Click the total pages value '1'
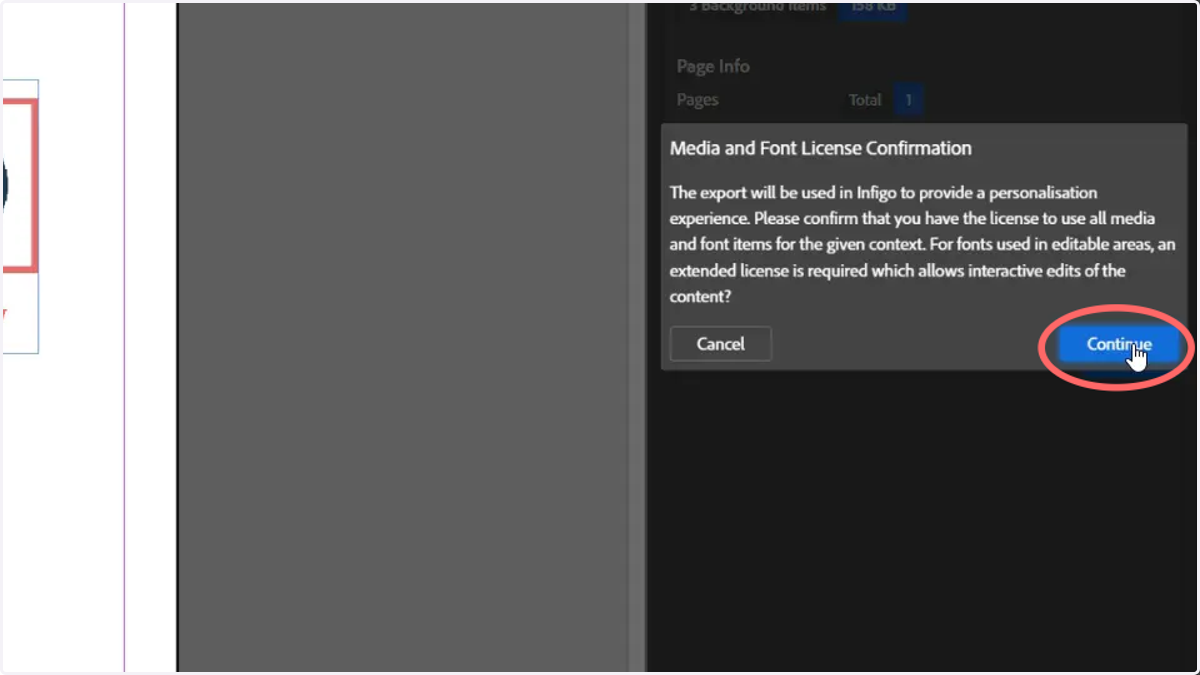Screen dimensions: 1200x675 click(x=908, y=100)
